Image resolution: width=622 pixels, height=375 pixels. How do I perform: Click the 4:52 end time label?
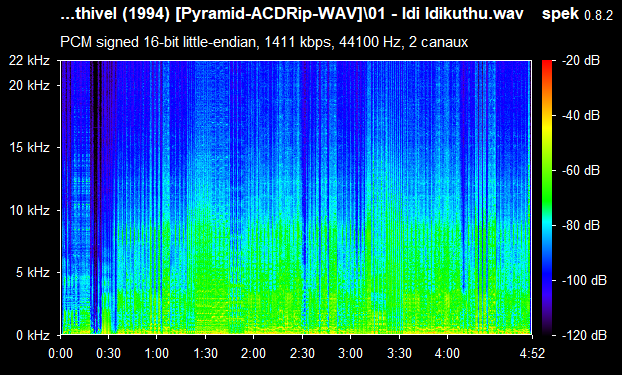[533, 353]
